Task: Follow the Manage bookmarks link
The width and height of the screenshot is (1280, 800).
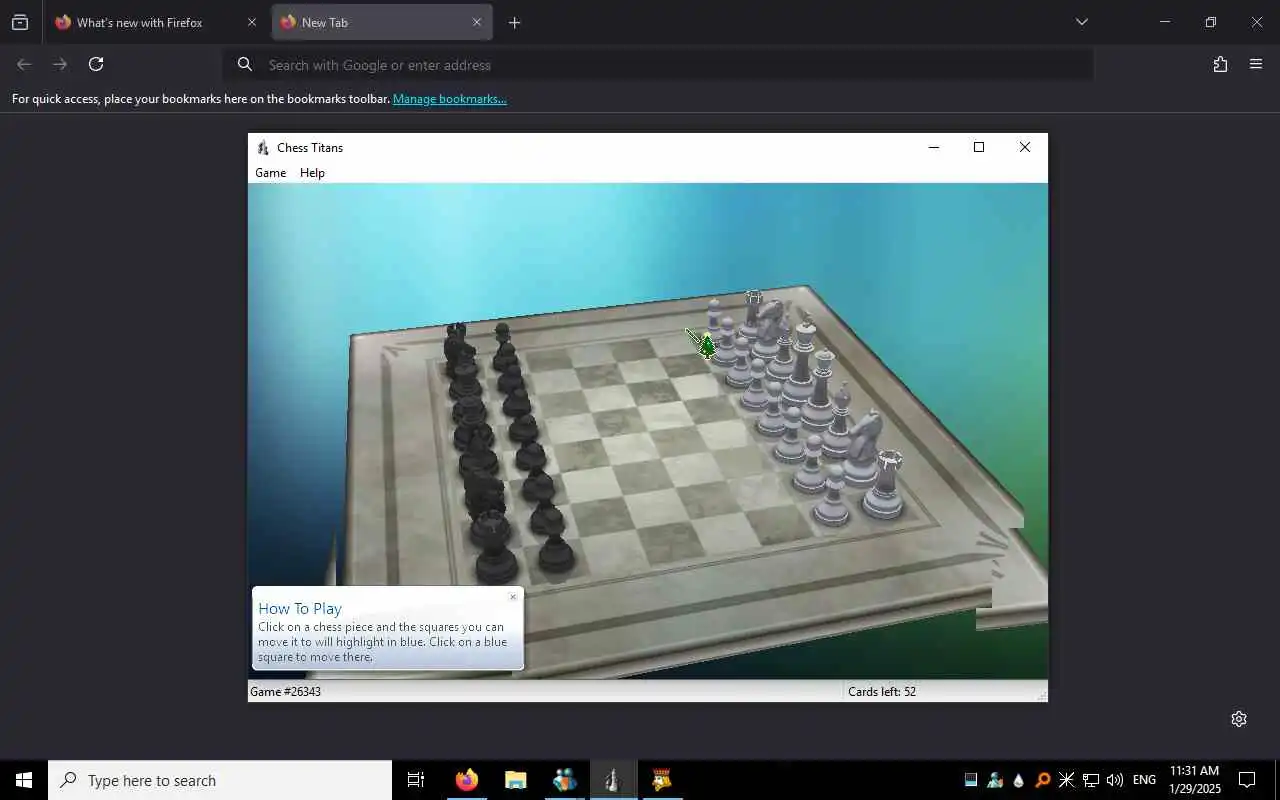Action: coord(450,99)
